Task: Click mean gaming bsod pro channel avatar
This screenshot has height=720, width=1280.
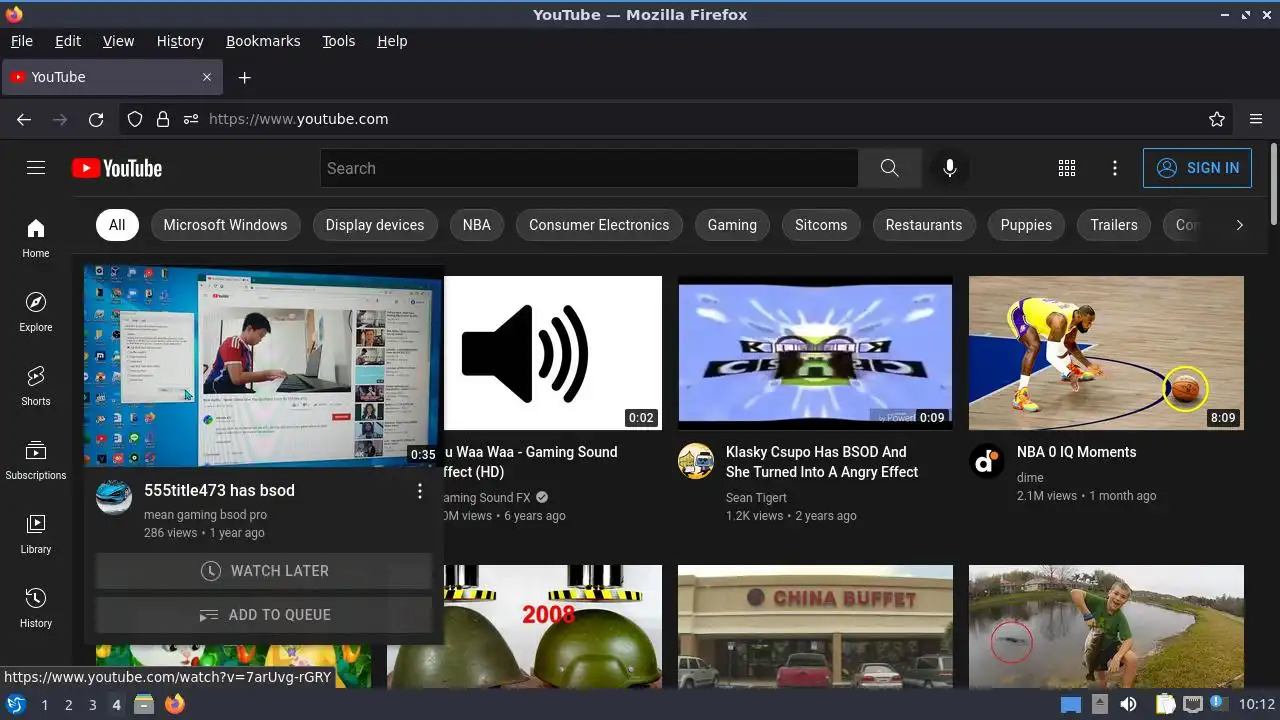Action: (114, 497)
